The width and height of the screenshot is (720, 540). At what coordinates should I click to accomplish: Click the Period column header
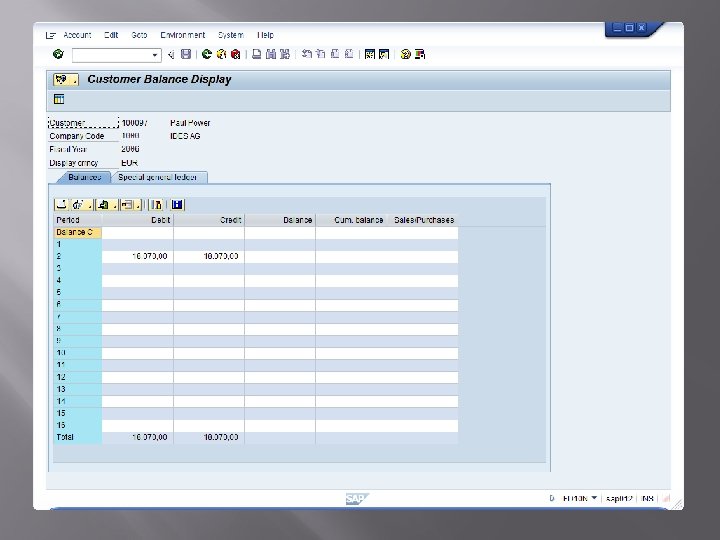coord(78,220)
